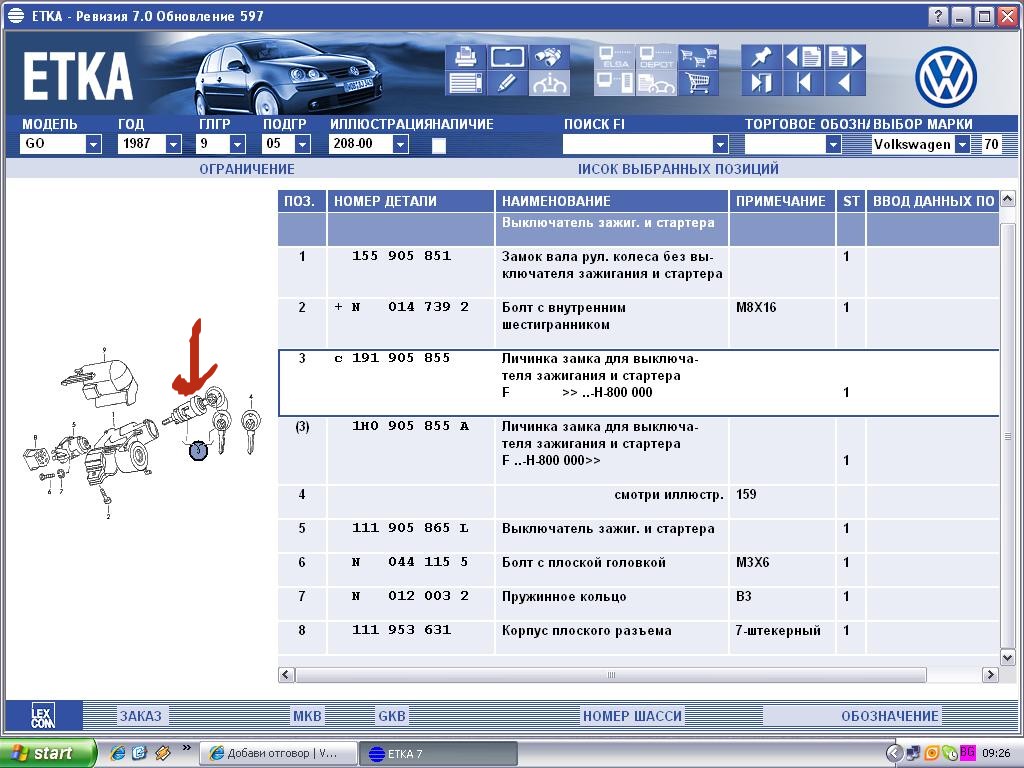
Task: Open search with the binoculars icon
Action: 549,57
